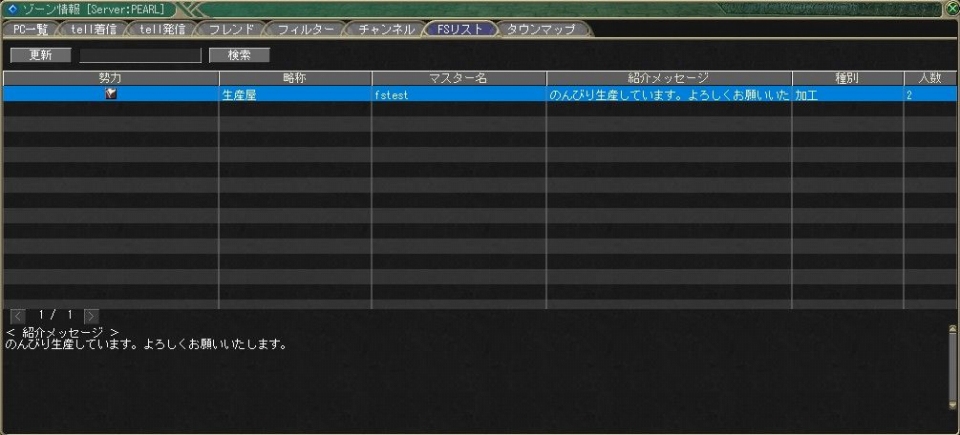Close the zone info window

tap(951, 9)
